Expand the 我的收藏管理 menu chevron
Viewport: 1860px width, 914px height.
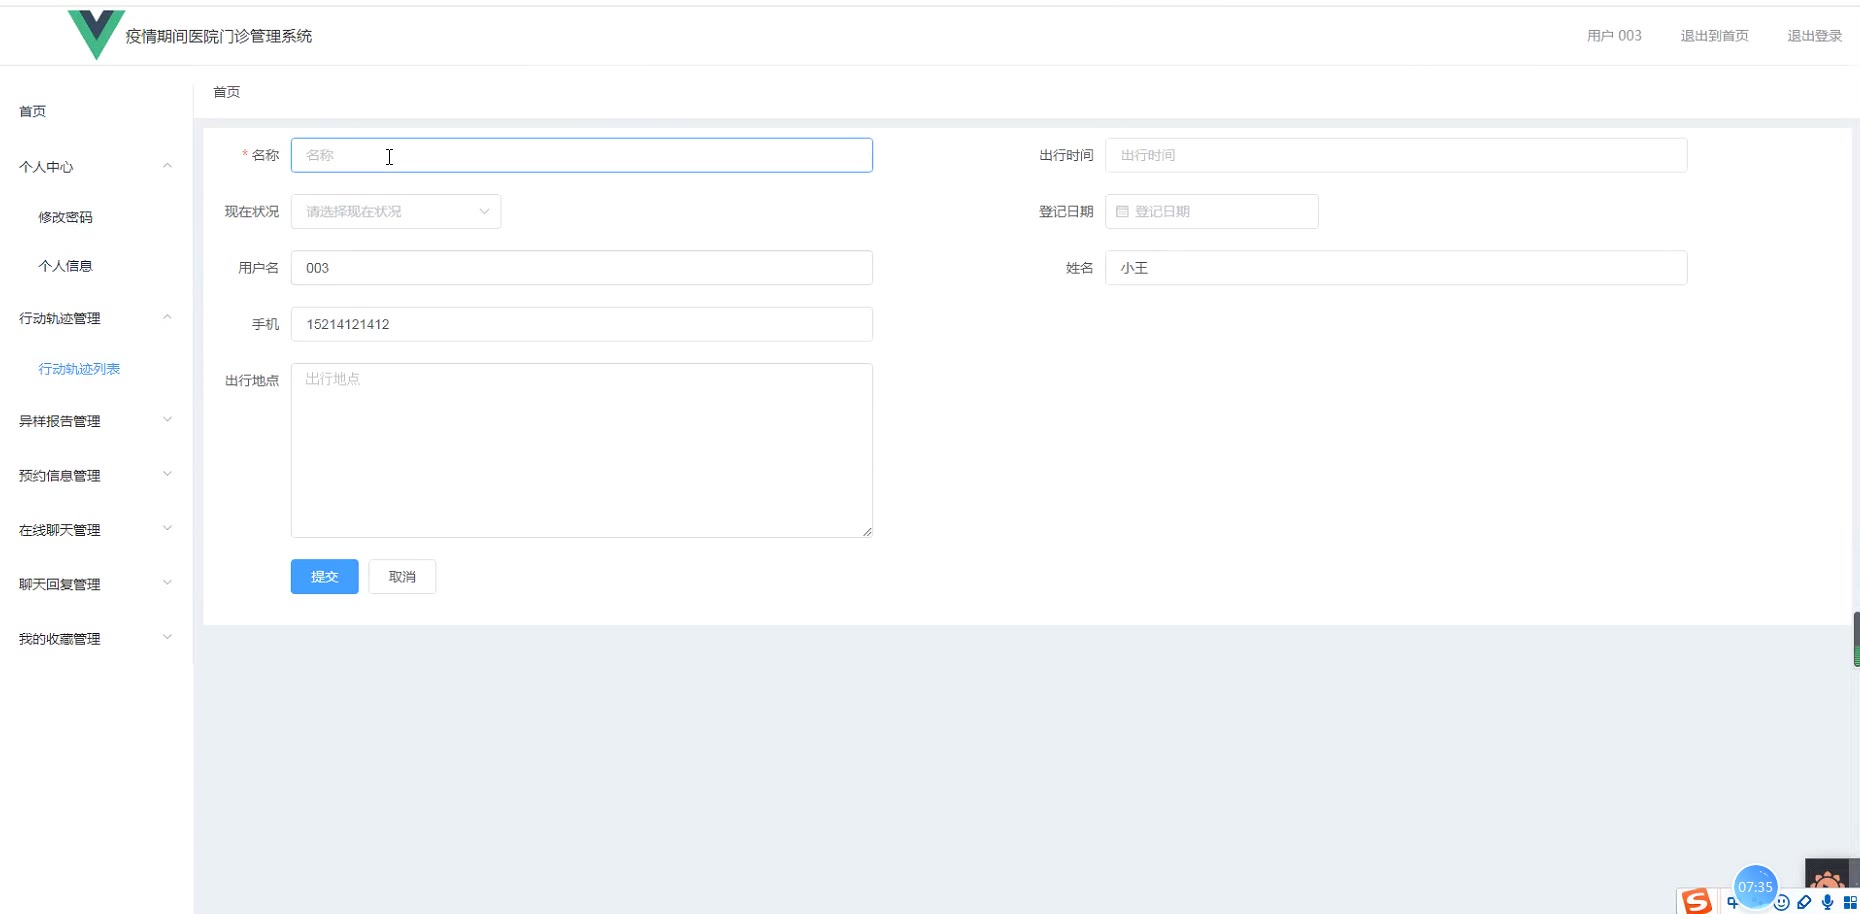point(167,637)
